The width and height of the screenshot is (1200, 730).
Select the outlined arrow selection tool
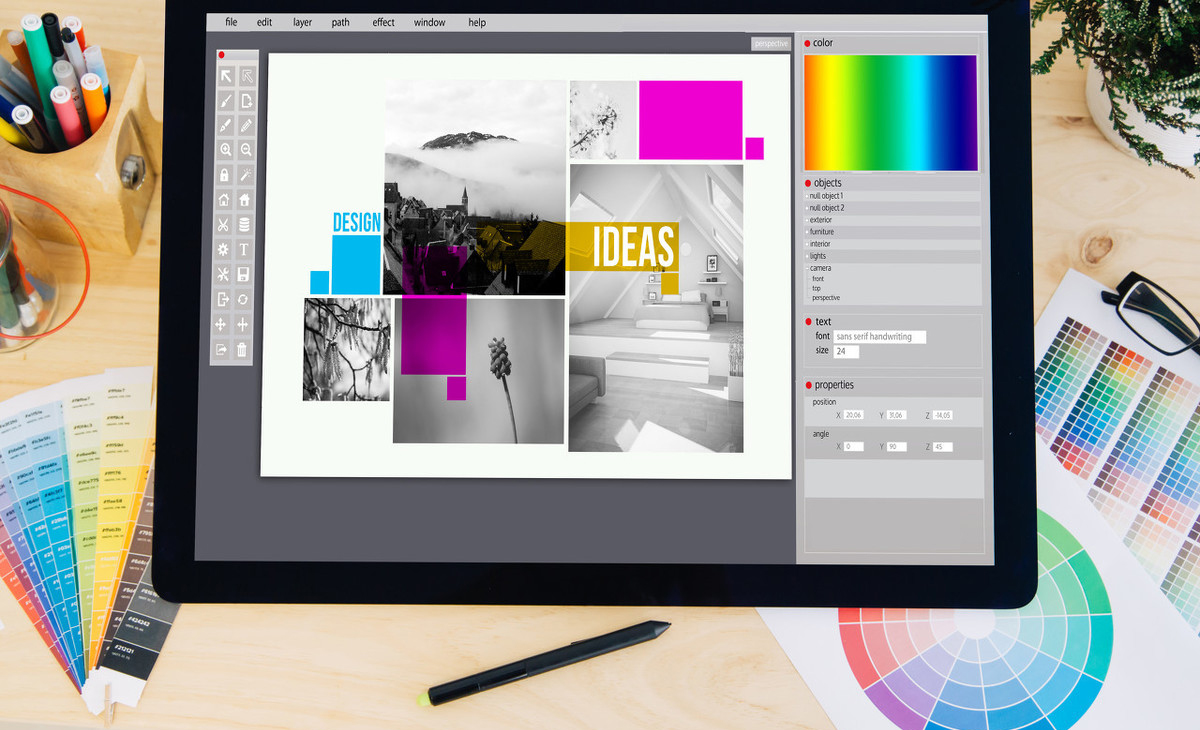coord(246,76)
